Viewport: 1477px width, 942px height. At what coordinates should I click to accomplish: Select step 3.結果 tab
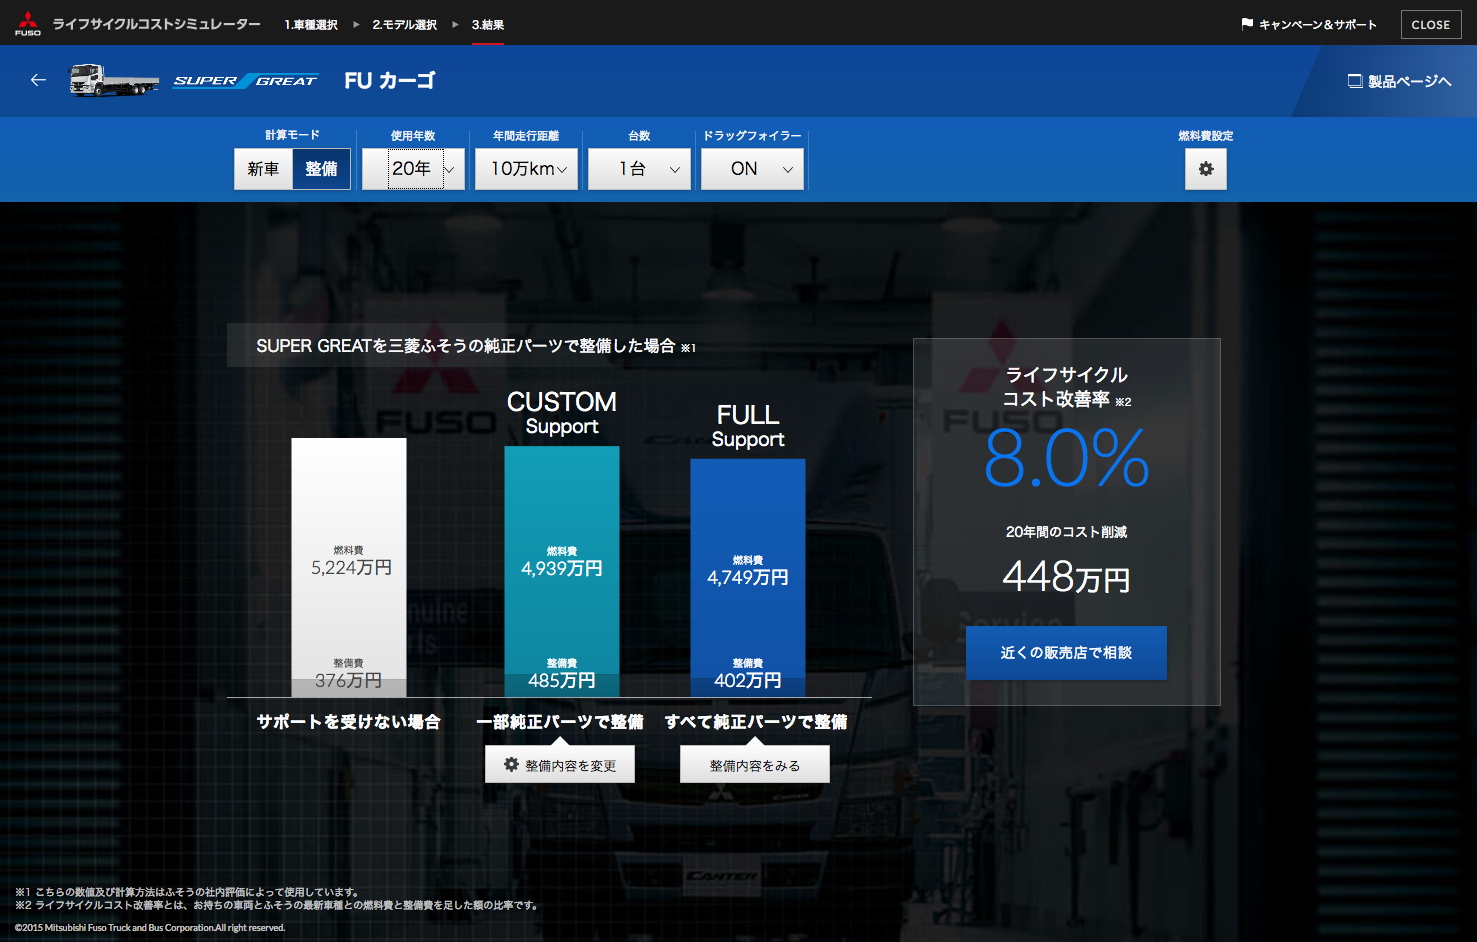(488, 24)
